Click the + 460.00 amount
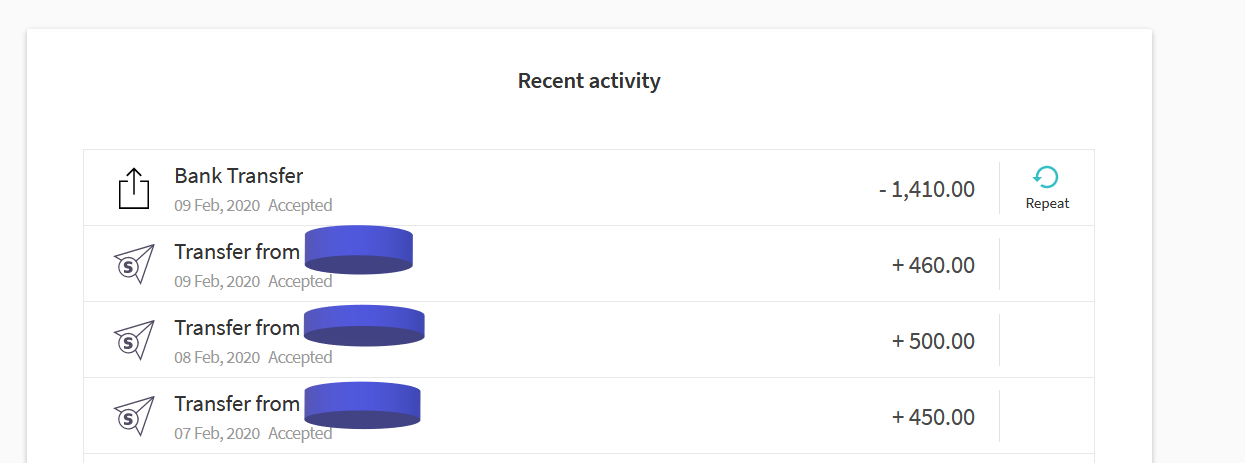The image size is (1245, 463). (x=933, y=265)
